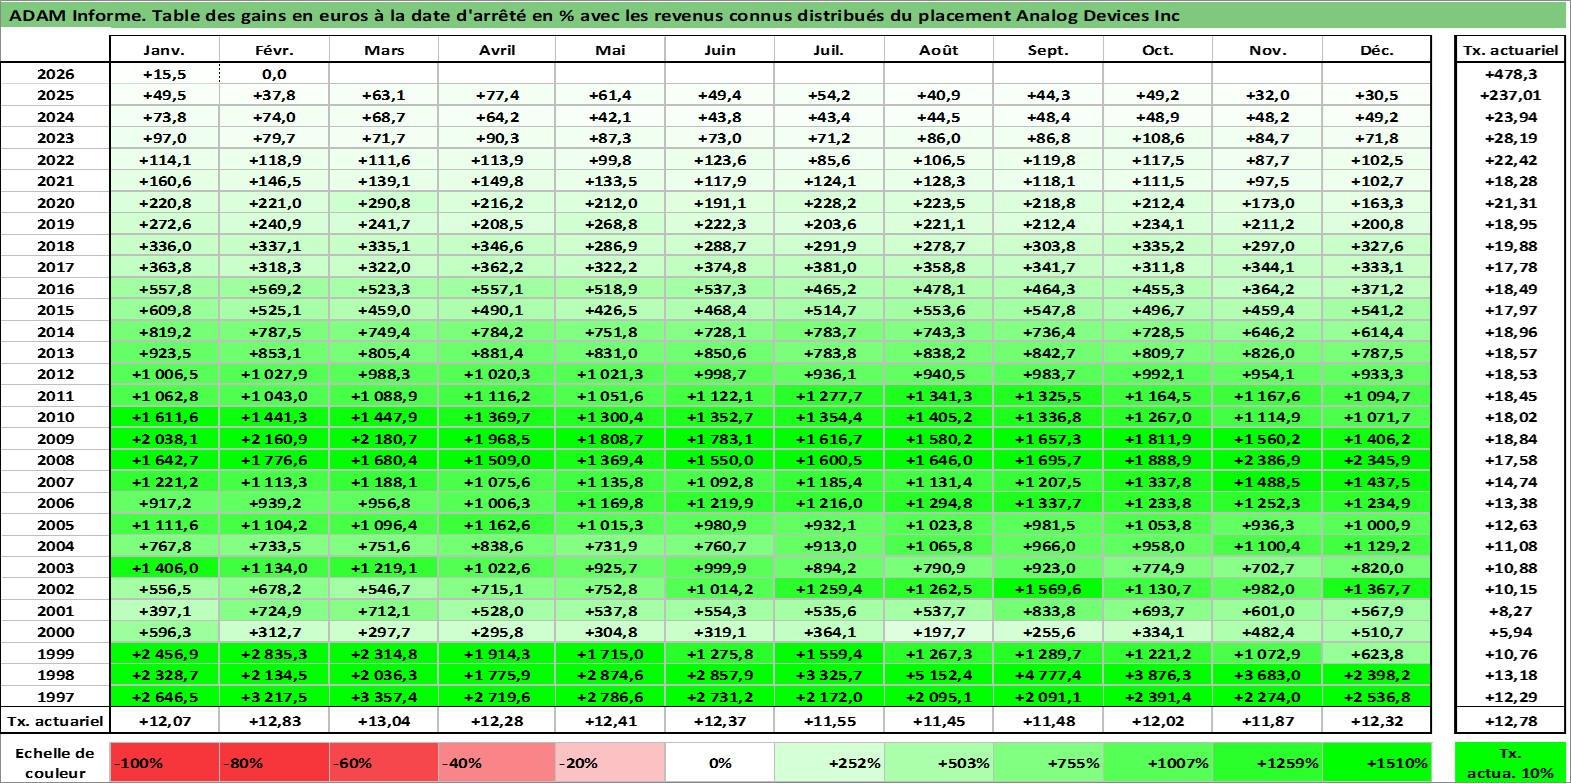Select the 2008 row label
This screenshot has width=1571, height=783.
coord(55,460)
